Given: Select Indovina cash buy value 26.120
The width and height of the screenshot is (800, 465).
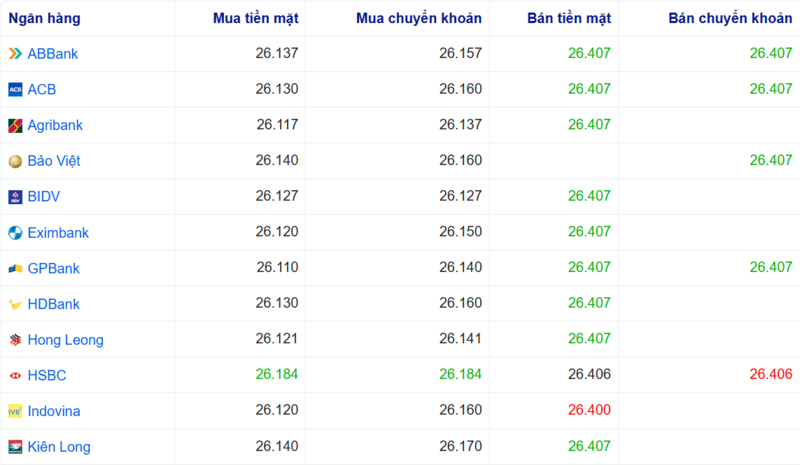Looking at the screenshot, I should 277,410.
